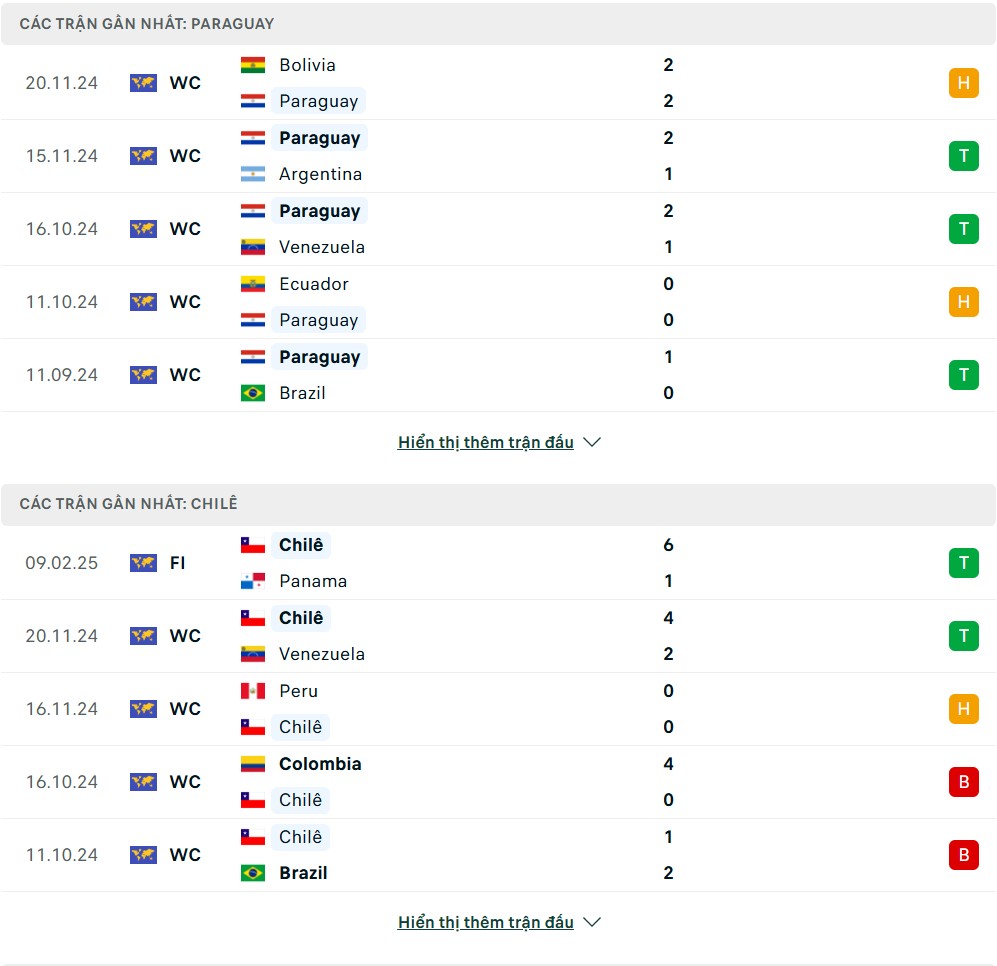Click the Panama flag icon
This screenshot has height=966, width=997.
pos(252,581)
